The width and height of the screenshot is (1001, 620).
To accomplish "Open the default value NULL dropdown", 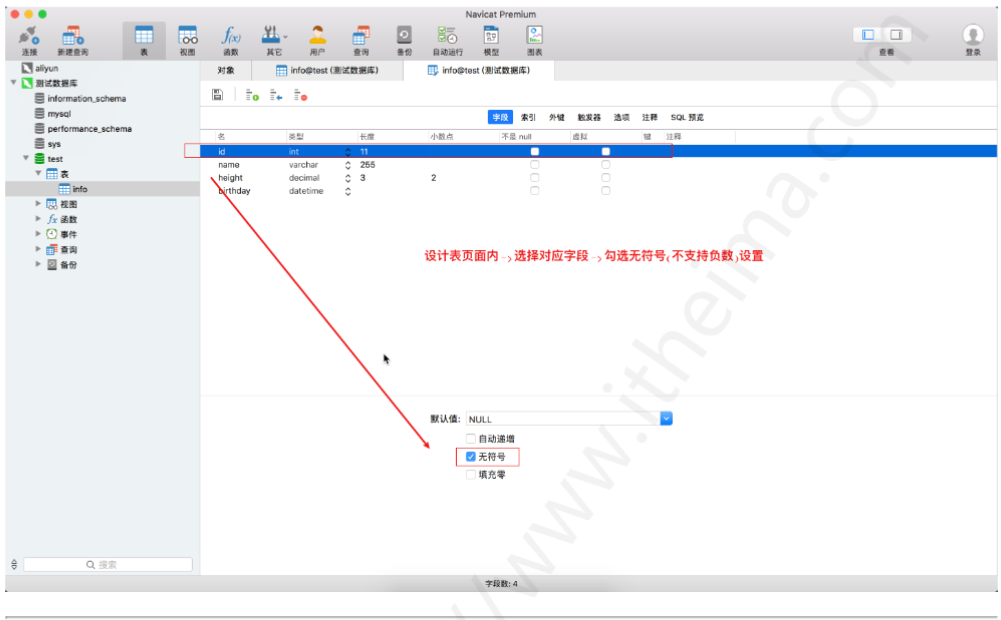I will tap(666, 418).
